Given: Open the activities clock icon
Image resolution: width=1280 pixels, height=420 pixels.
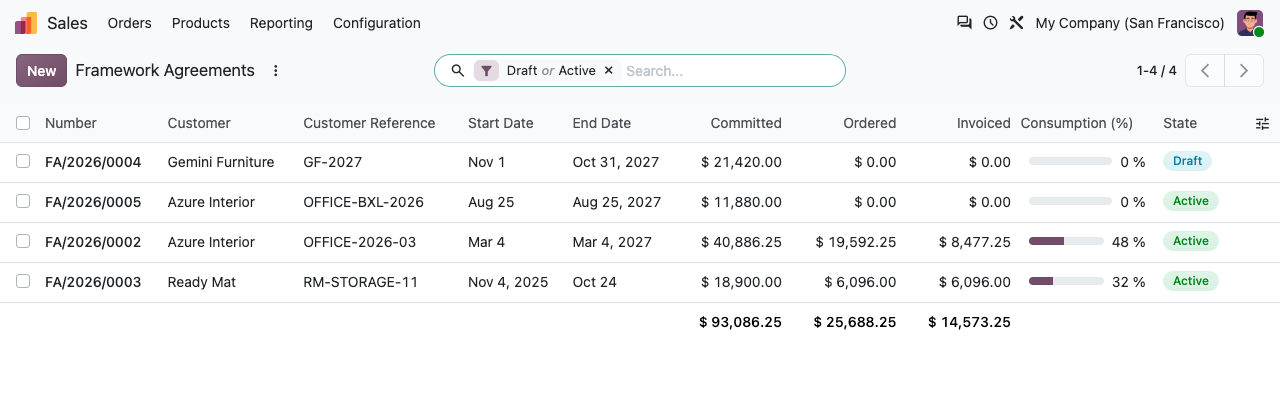Looking at the screenshot, I should tap(990, 23).
